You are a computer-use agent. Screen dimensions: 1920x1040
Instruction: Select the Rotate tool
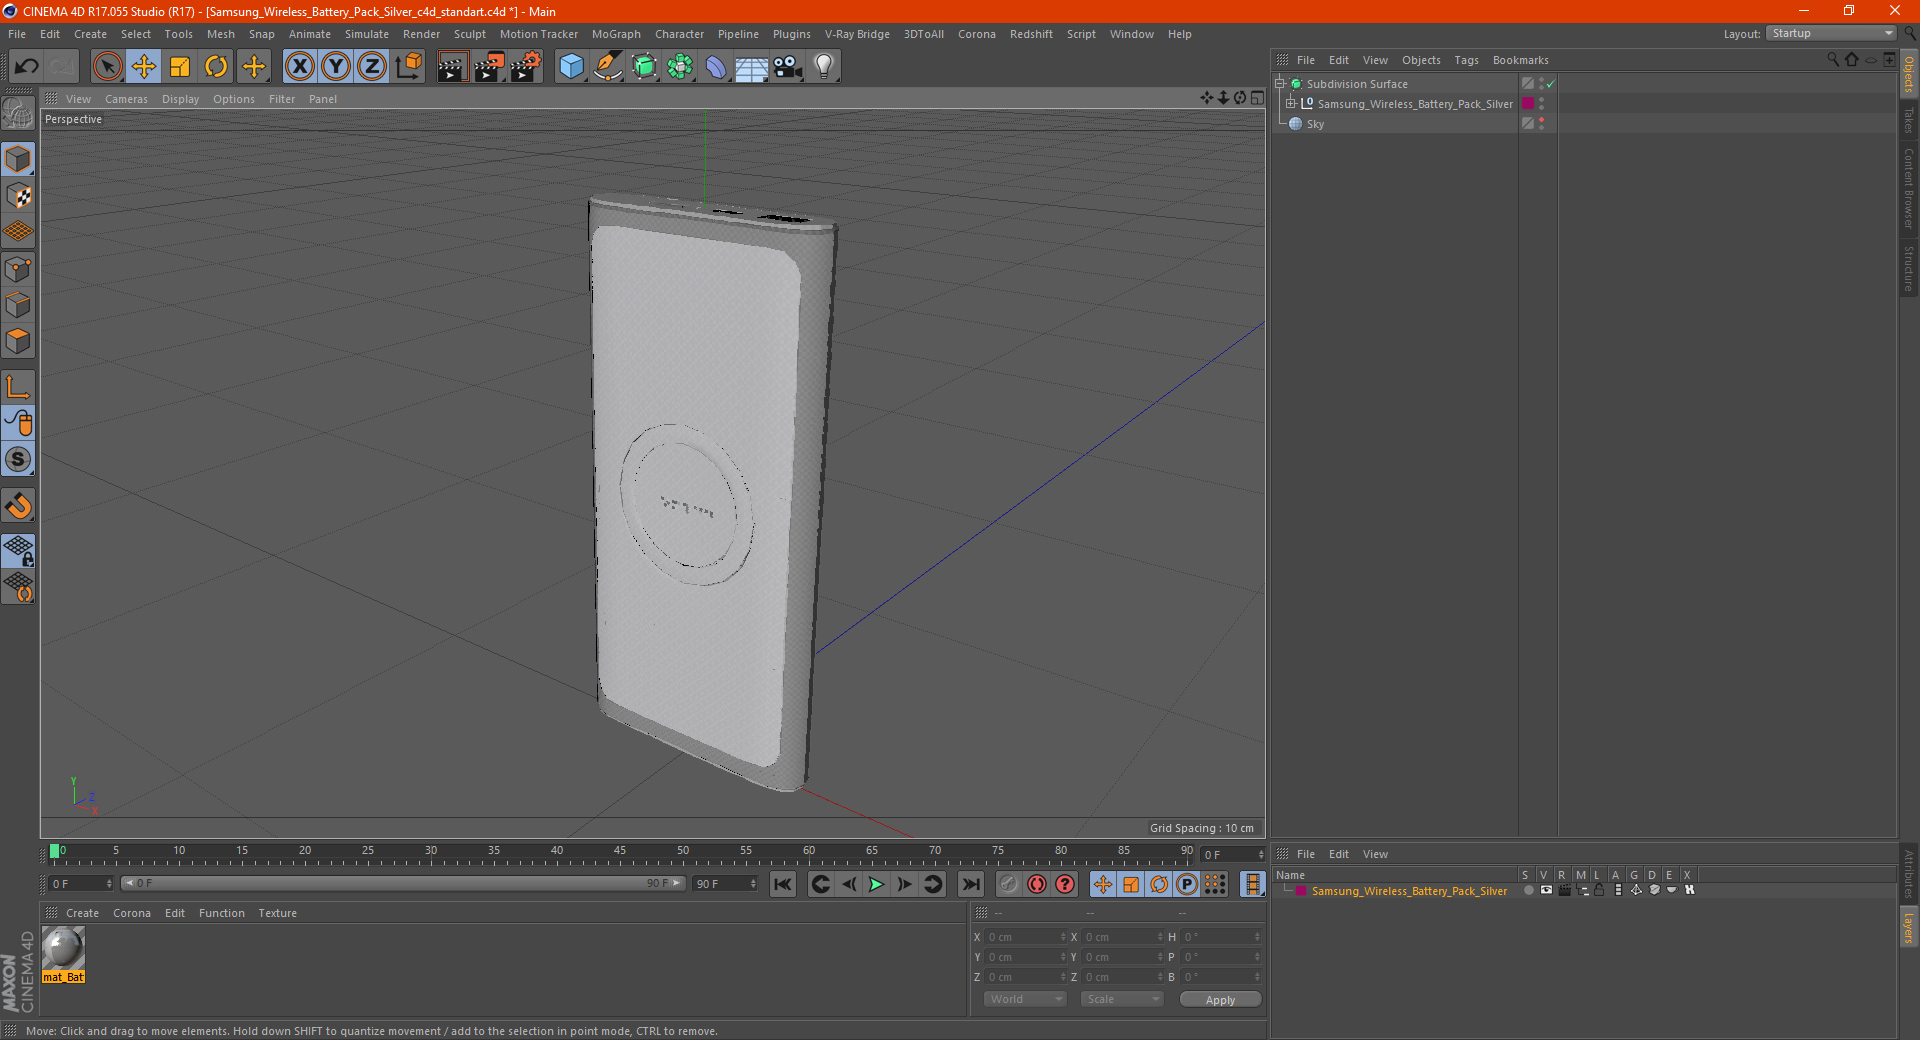click(216, 67)
